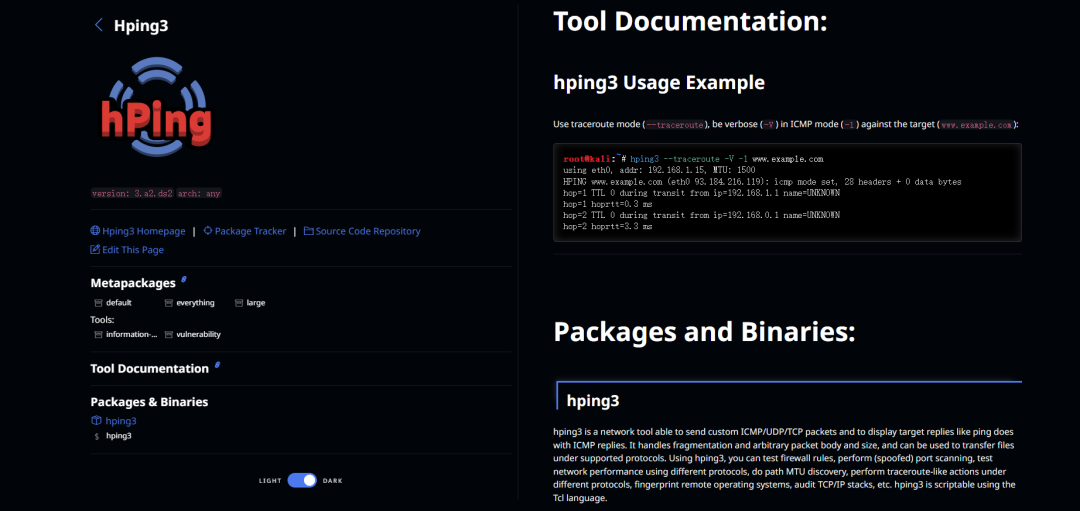The width and height of the screenshot is (1080, 511).
Task: Click the box icon before the large metapackage
Action: pos(239,302)
